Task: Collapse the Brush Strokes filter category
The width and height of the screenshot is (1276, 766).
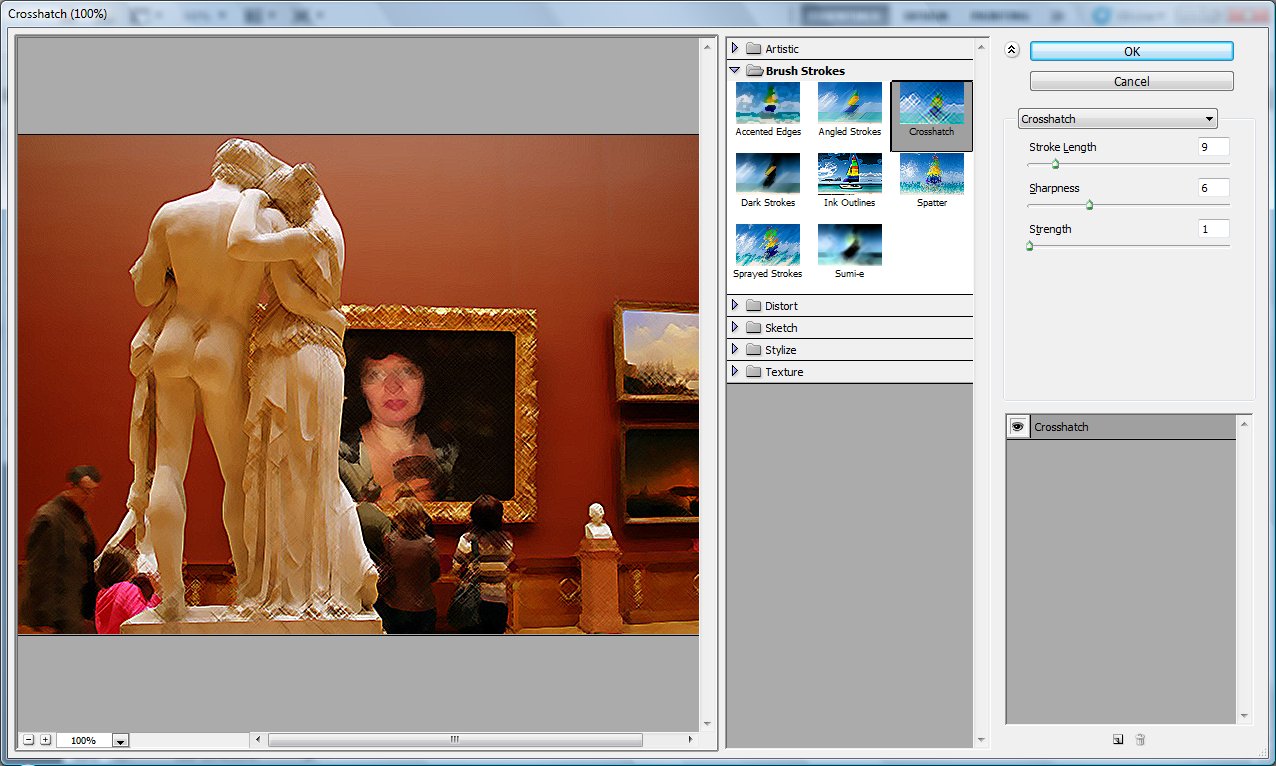Action: [x=735, y=70]
